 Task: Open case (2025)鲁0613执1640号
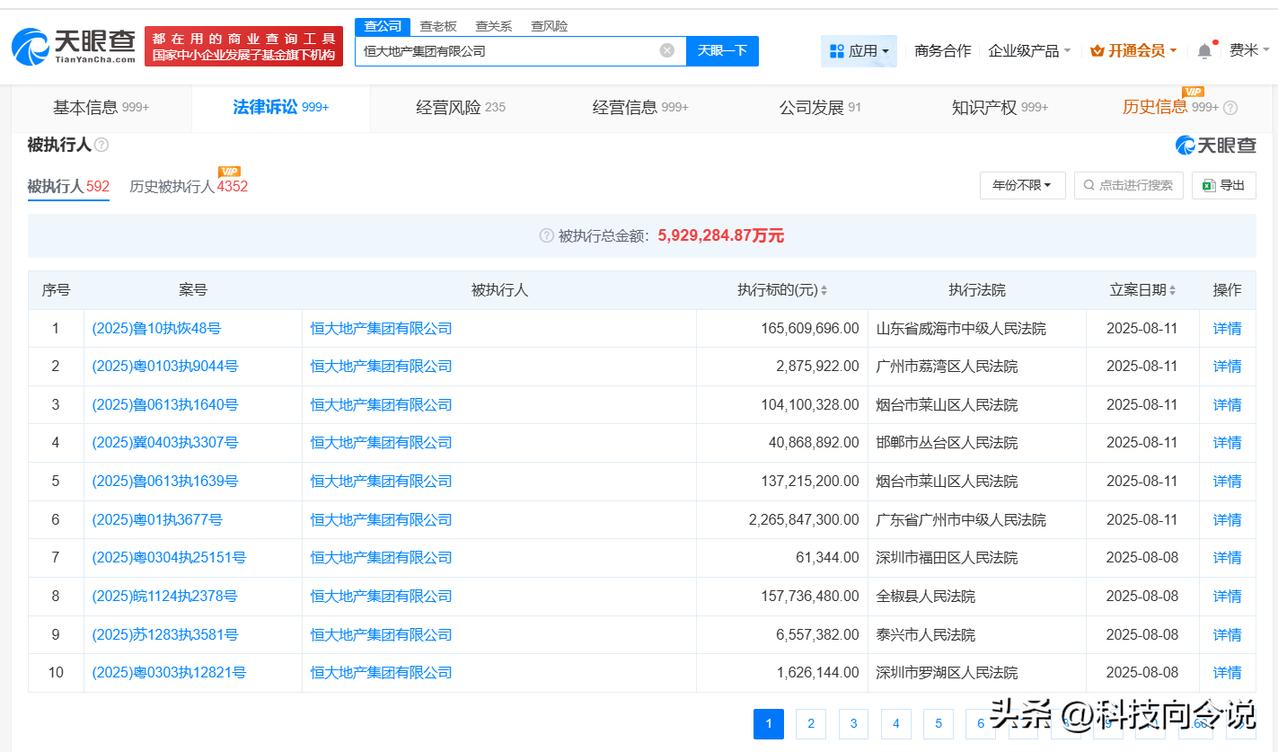pyautogui.click(x=165, y=405)
